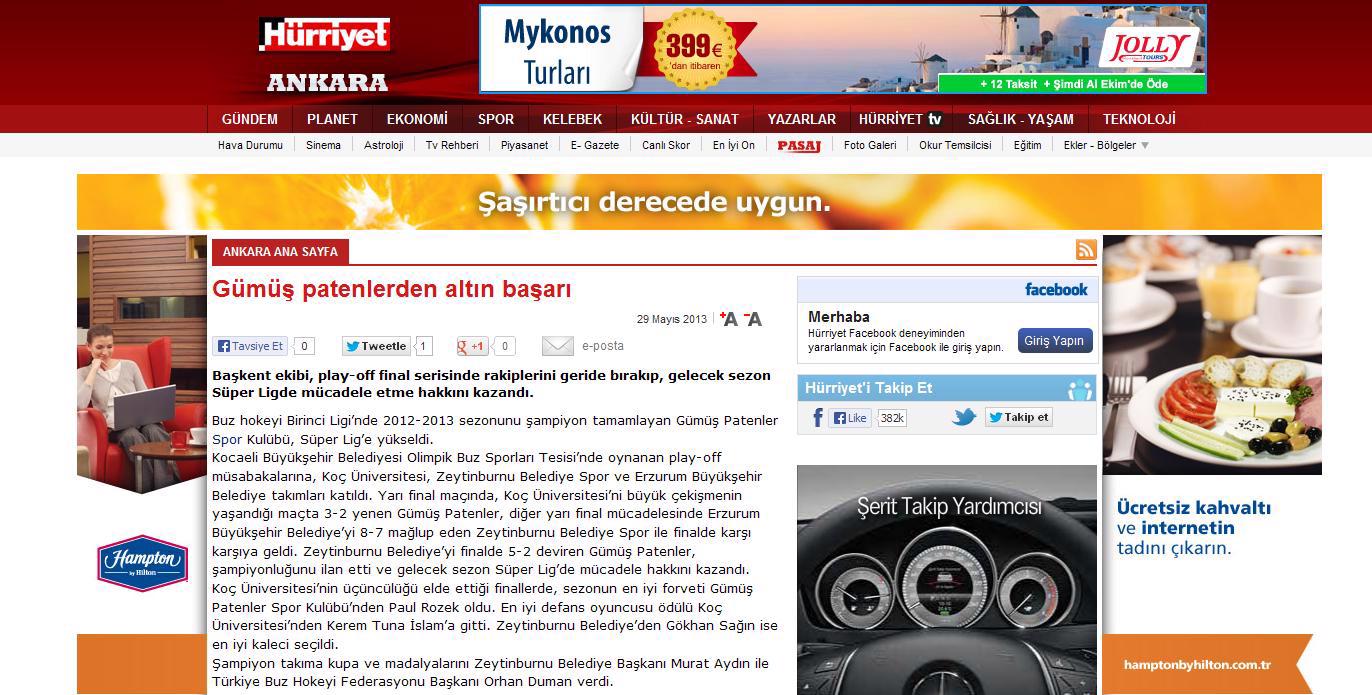Open En İyi On link
The width and height of the screenshot is (1372, 695).
click(734, 145)
